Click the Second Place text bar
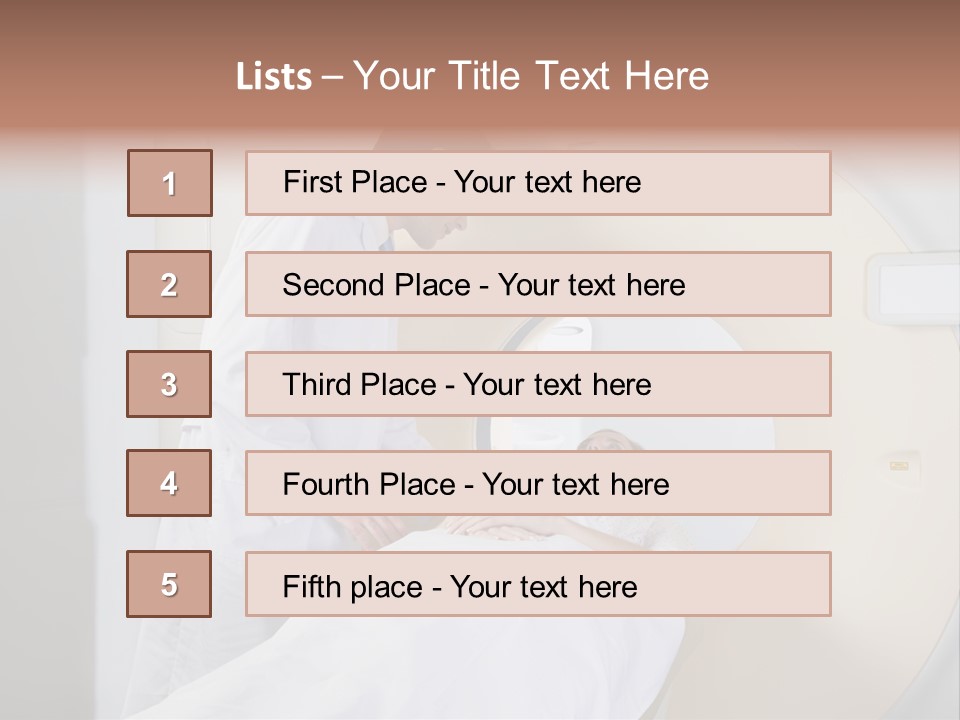 click(x=538, y=284)
